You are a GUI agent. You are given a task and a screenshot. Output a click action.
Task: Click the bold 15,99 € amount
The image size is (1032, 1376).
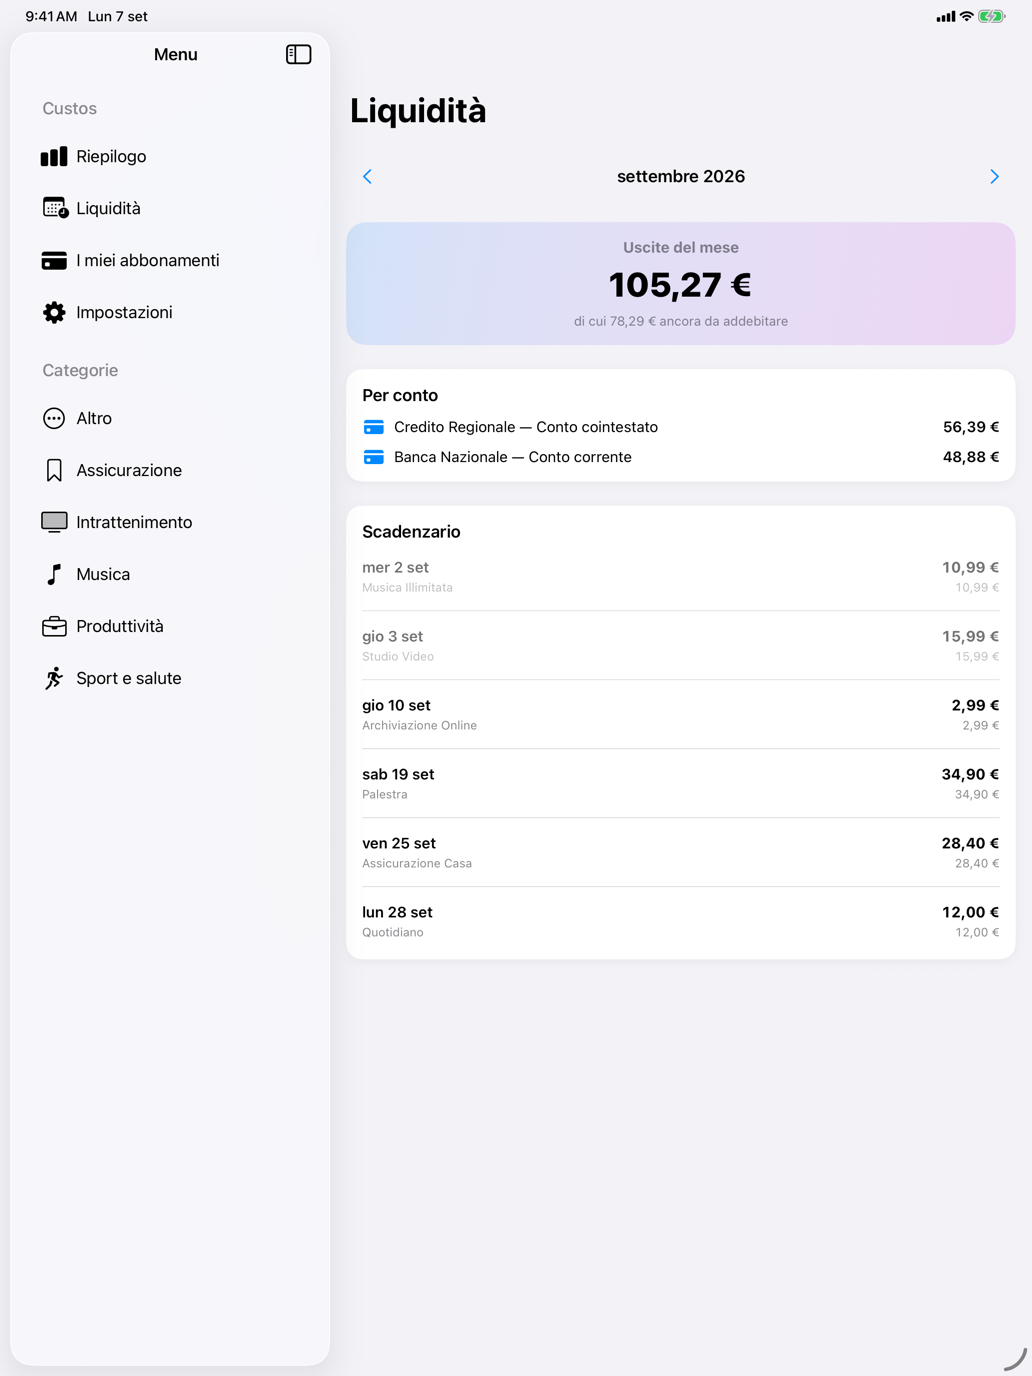(x=970, y=636)
